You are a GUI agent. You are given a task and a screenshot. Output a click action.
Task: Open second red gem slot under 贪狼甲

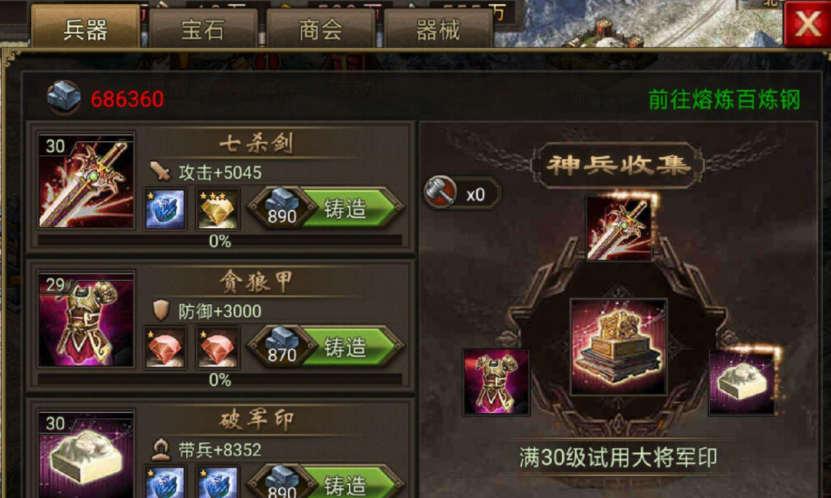point(217,348)
